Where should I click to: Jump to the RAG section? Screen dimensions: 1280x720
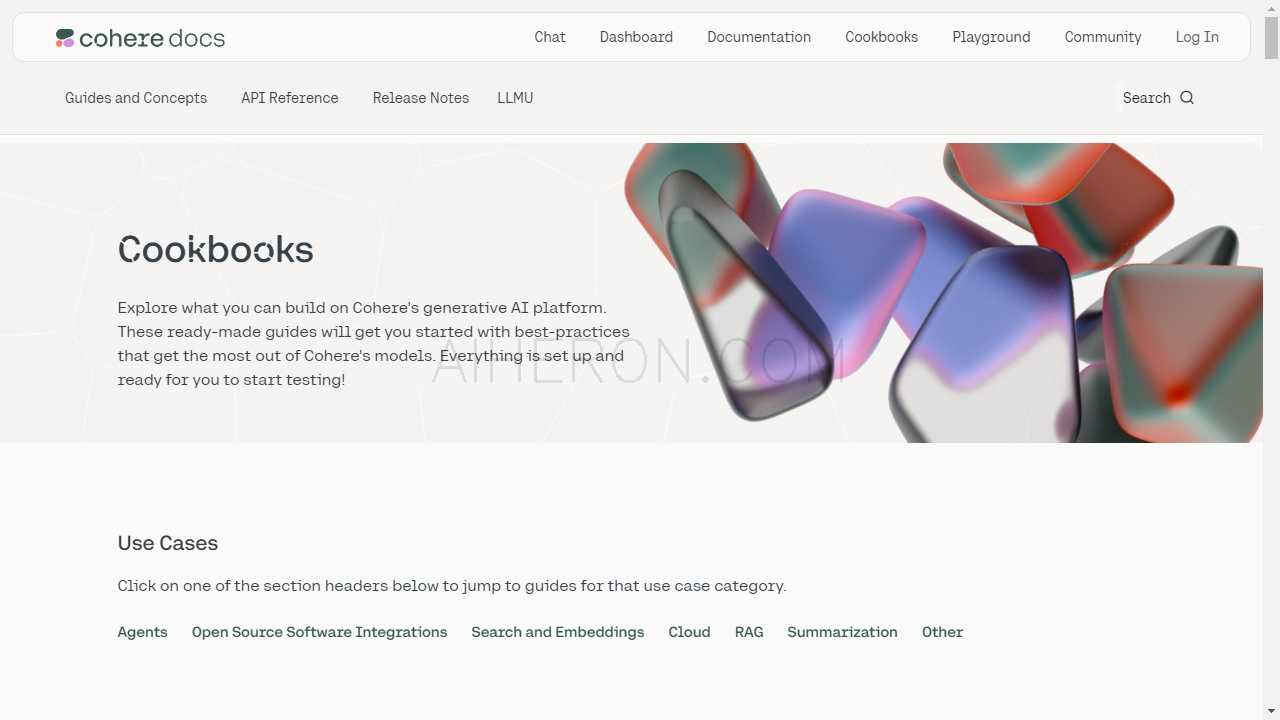(x=749, y=632)
